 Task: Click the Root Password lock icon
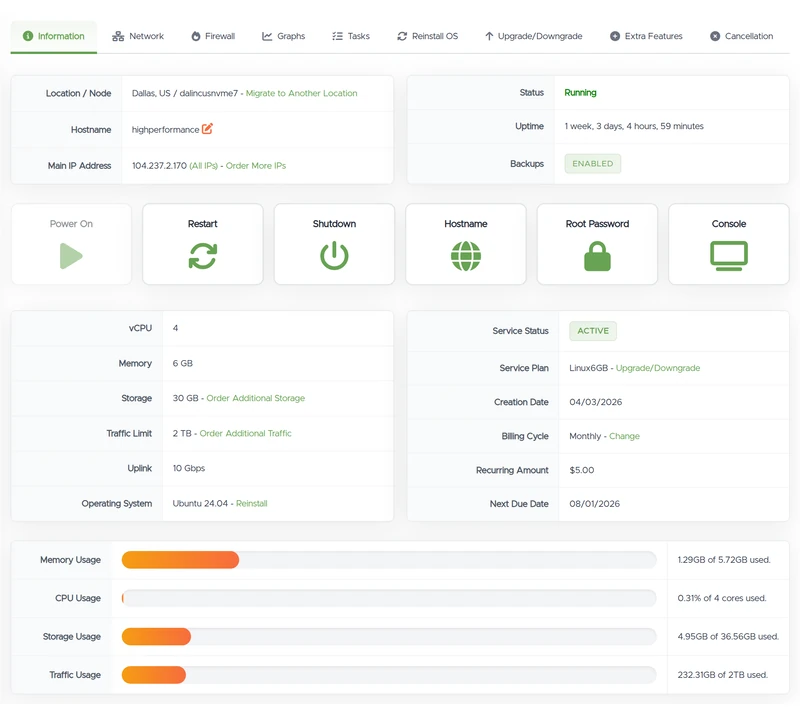click(597, 256)
